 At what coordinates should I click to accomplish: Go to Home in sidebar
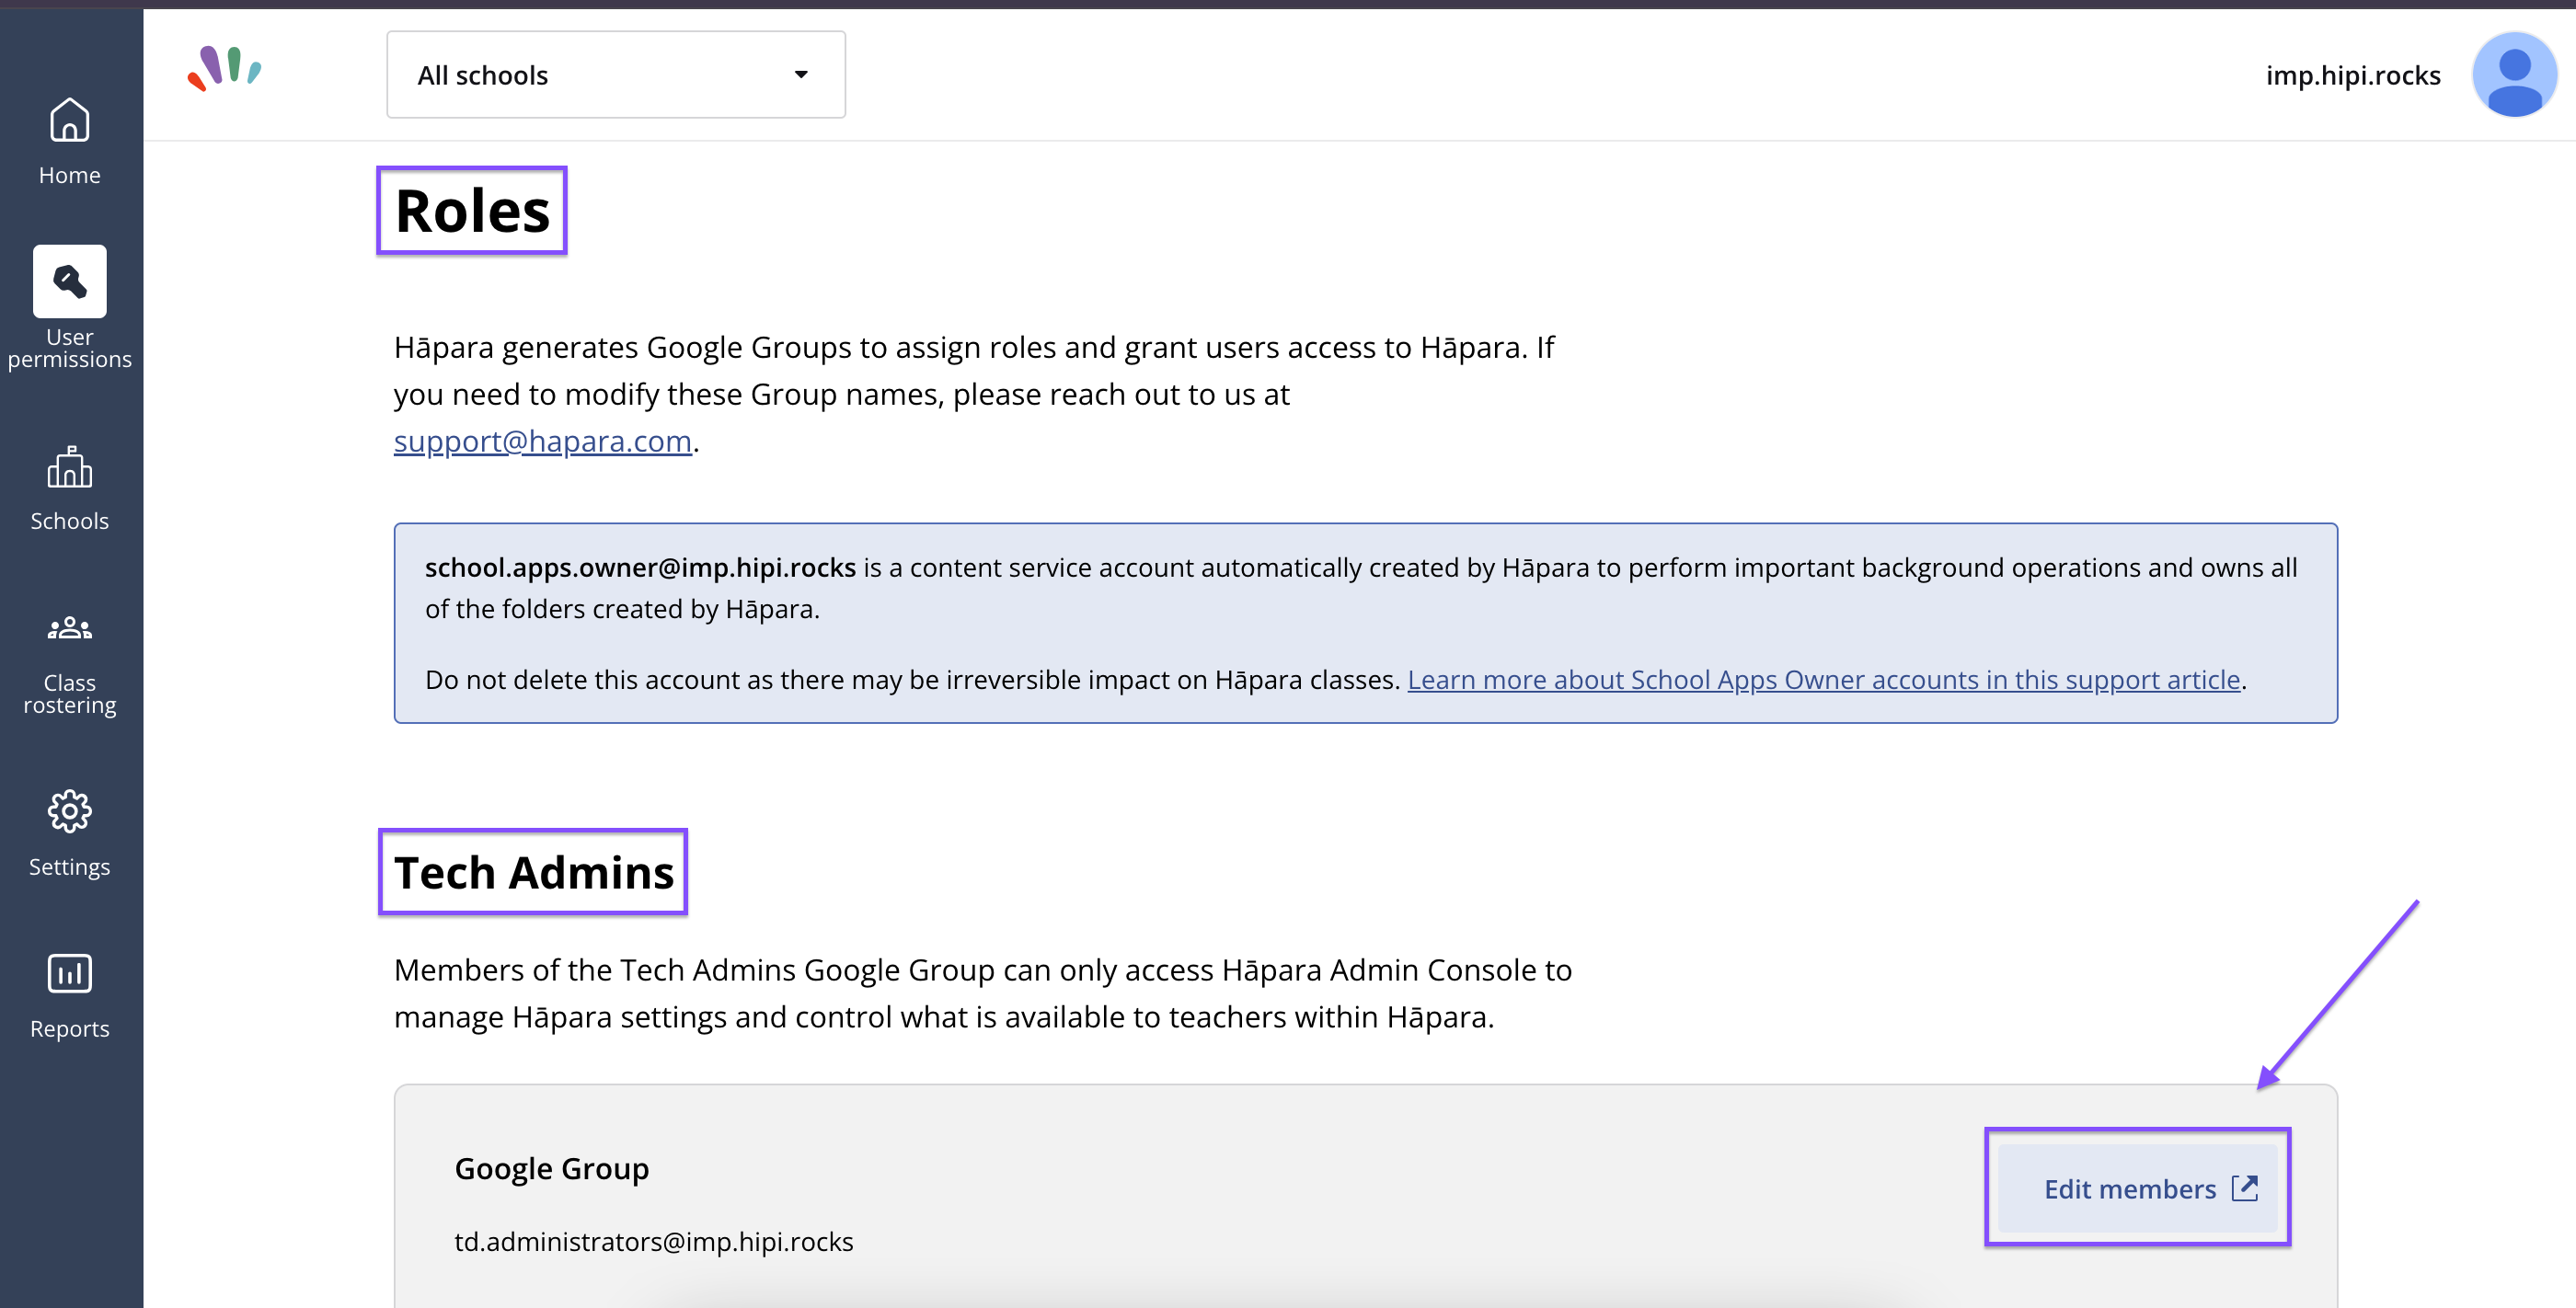coord(69,140)
